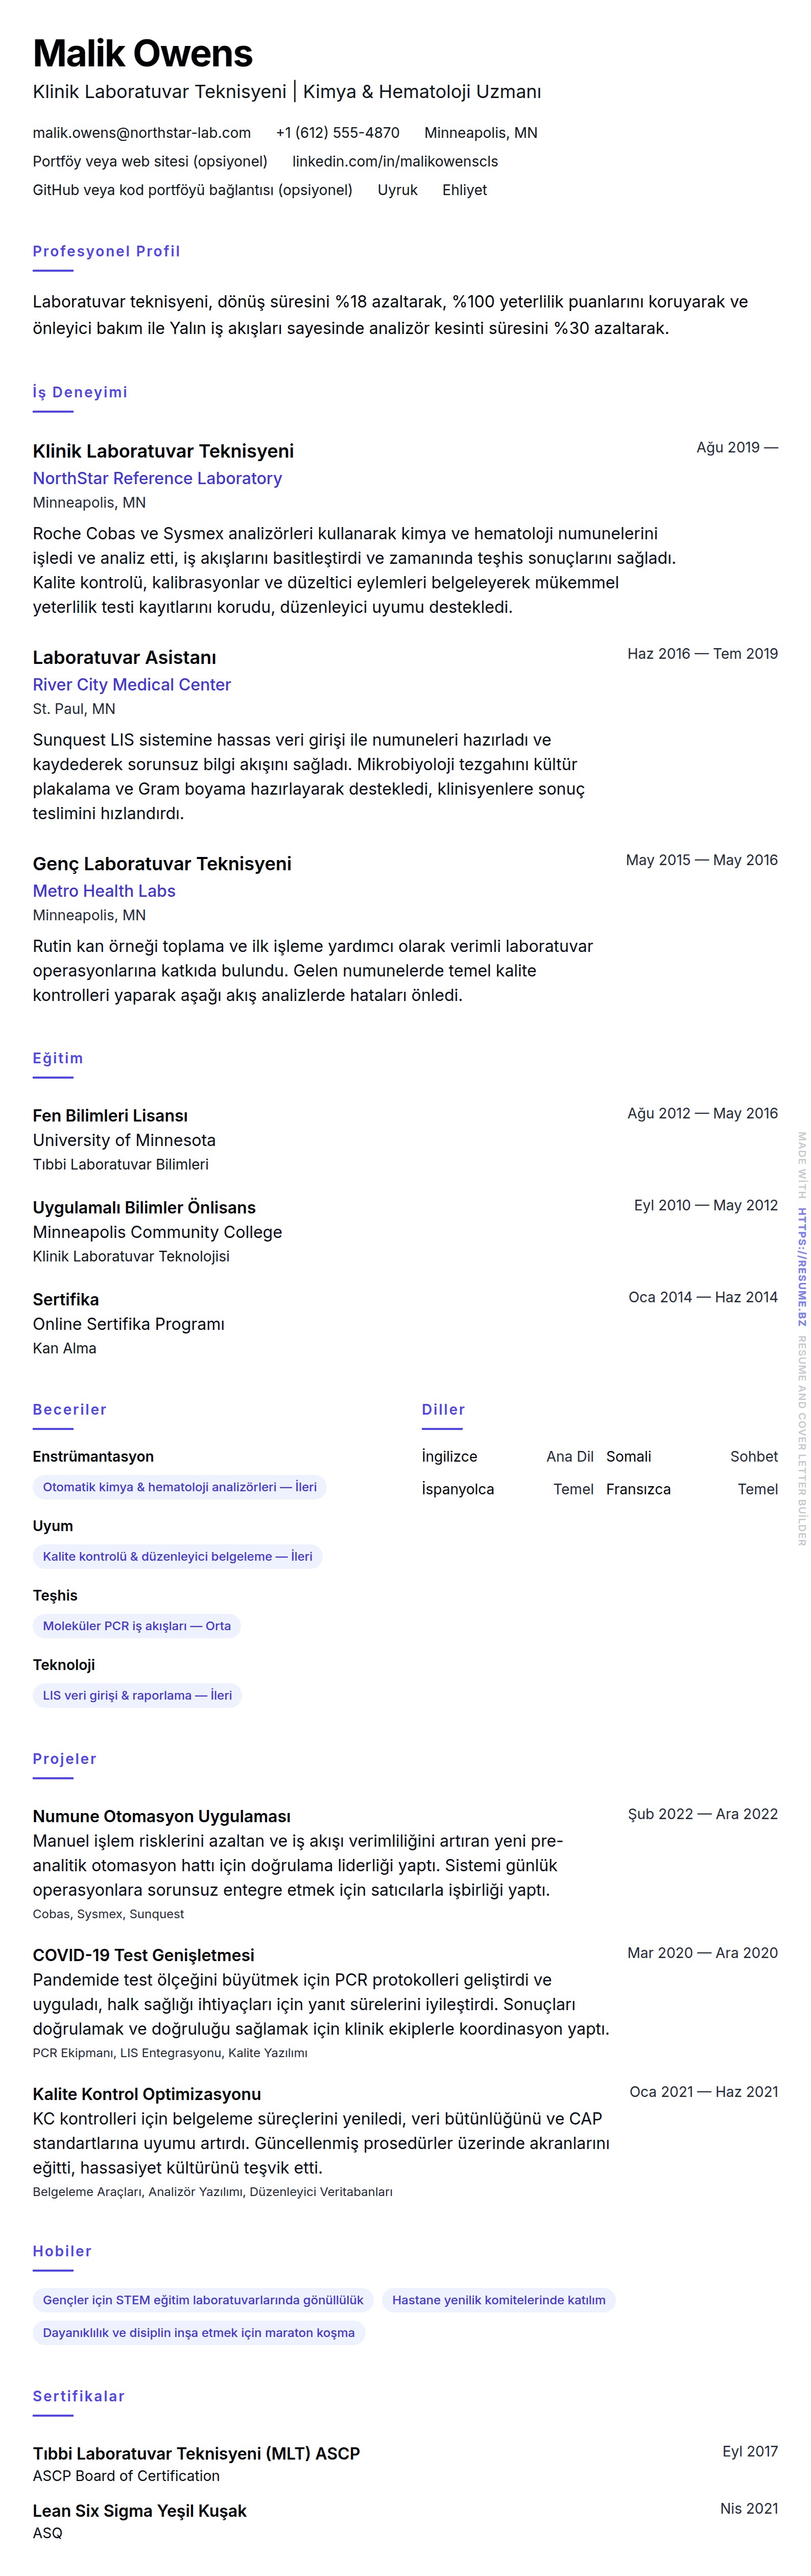Select the maraton koşma hobby tag
The height and width of the screenshot is (2576, 811).
pos(198,2333)
